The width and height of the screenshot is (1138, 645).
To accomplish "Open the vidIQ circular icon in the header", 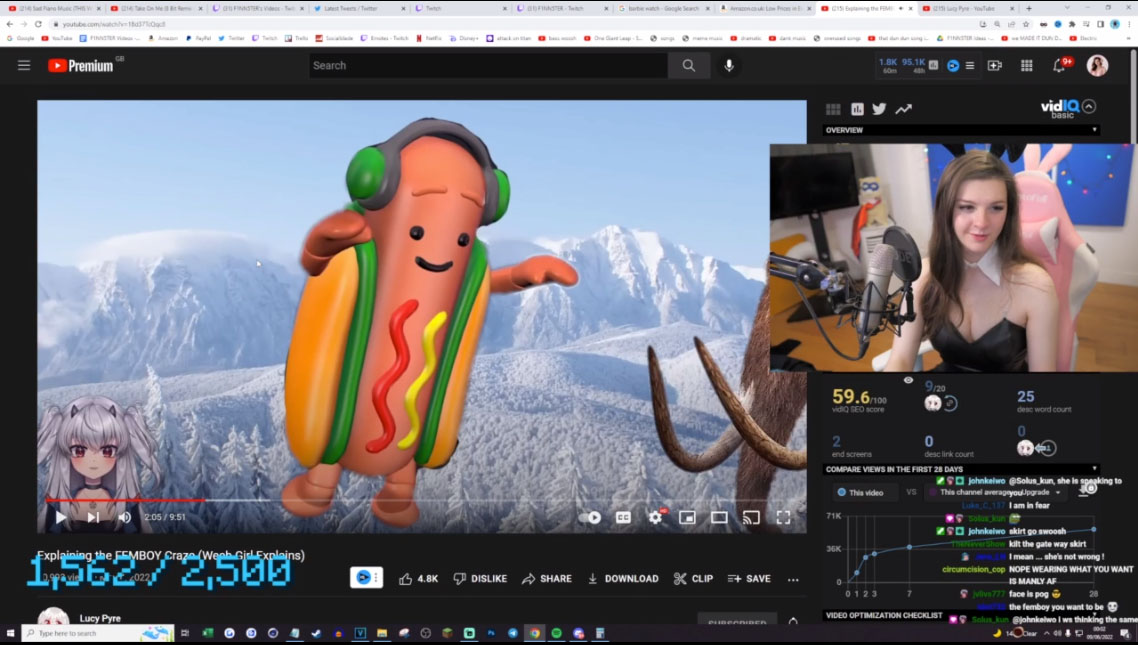I will [x=953, y=65].
